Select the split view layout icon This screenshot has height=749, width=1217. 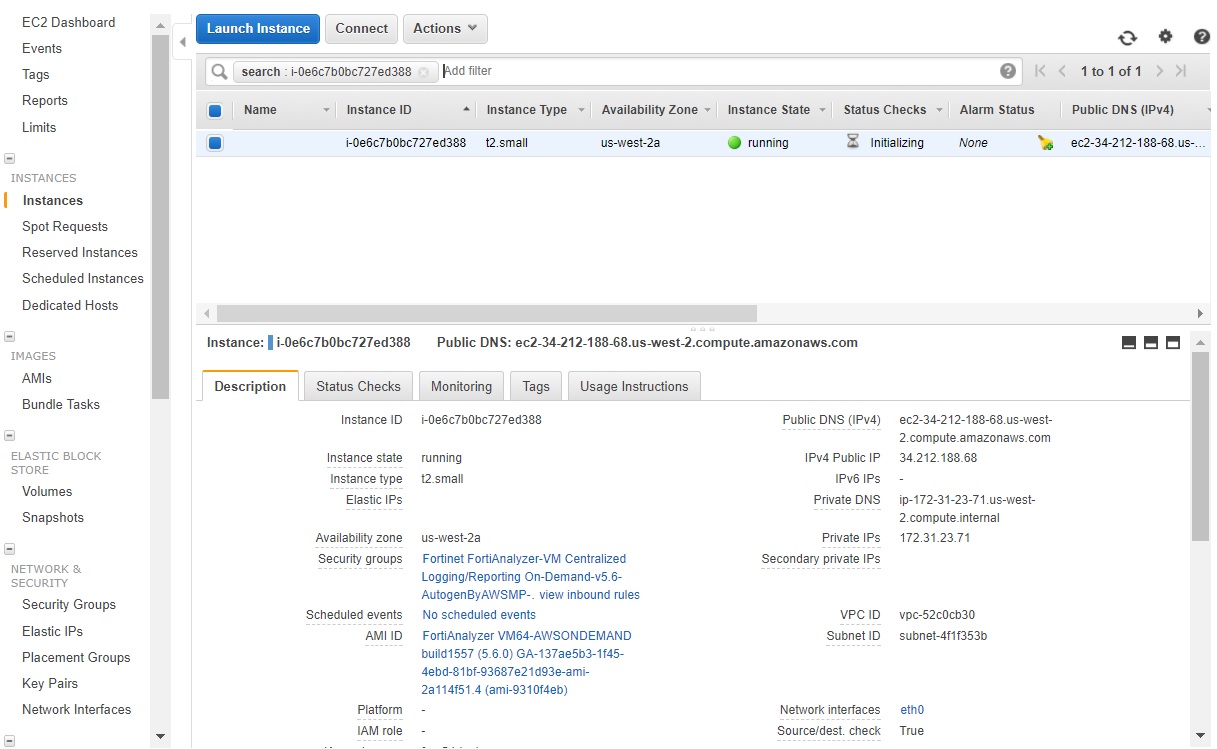point(1151,342)
